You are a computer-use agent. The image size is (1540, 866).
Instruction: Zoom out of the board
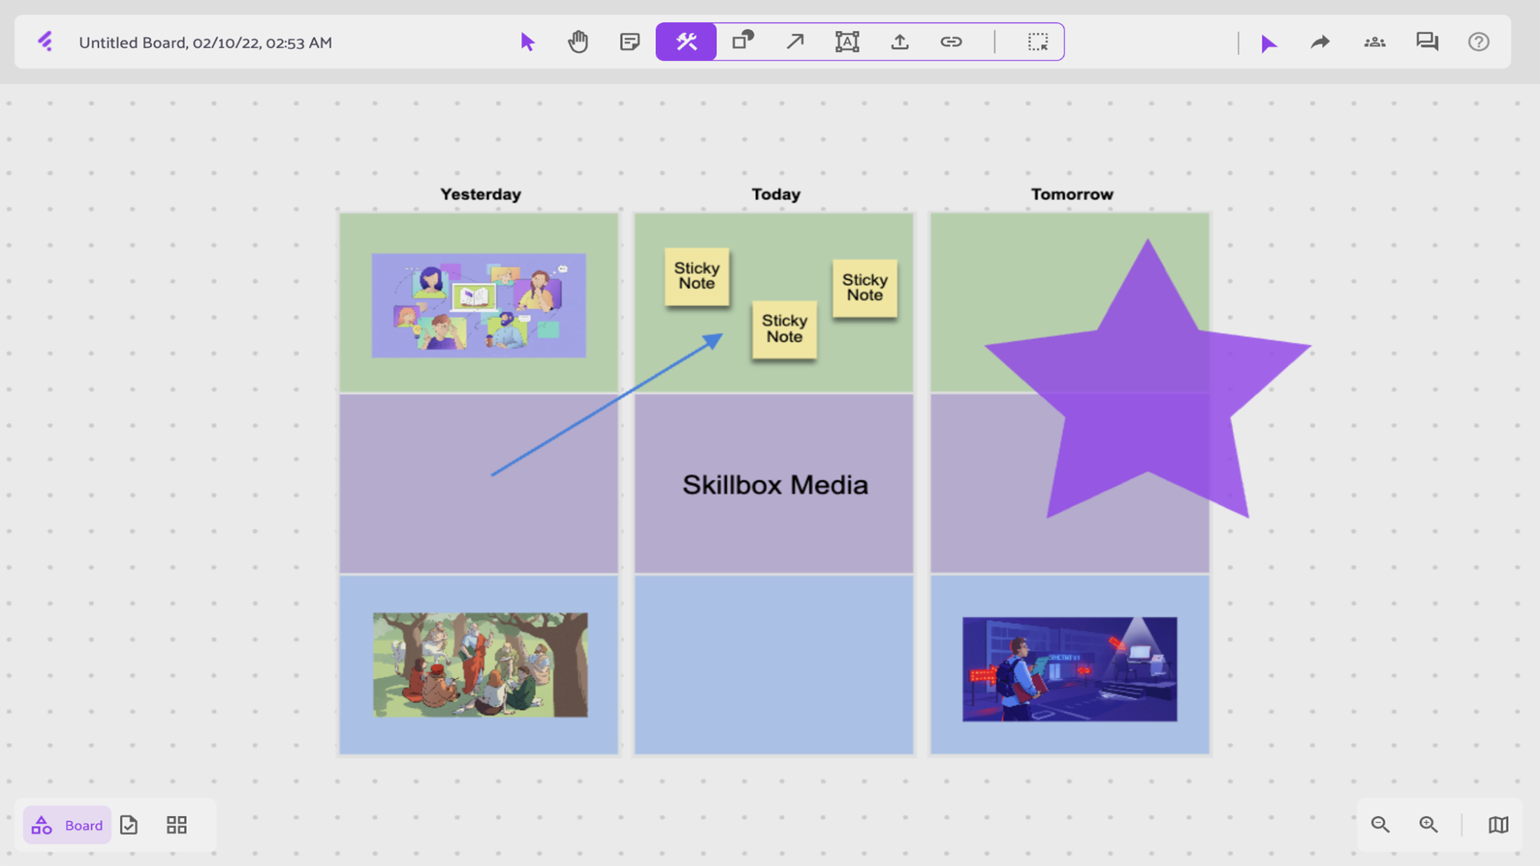[x=1380, y=825]
